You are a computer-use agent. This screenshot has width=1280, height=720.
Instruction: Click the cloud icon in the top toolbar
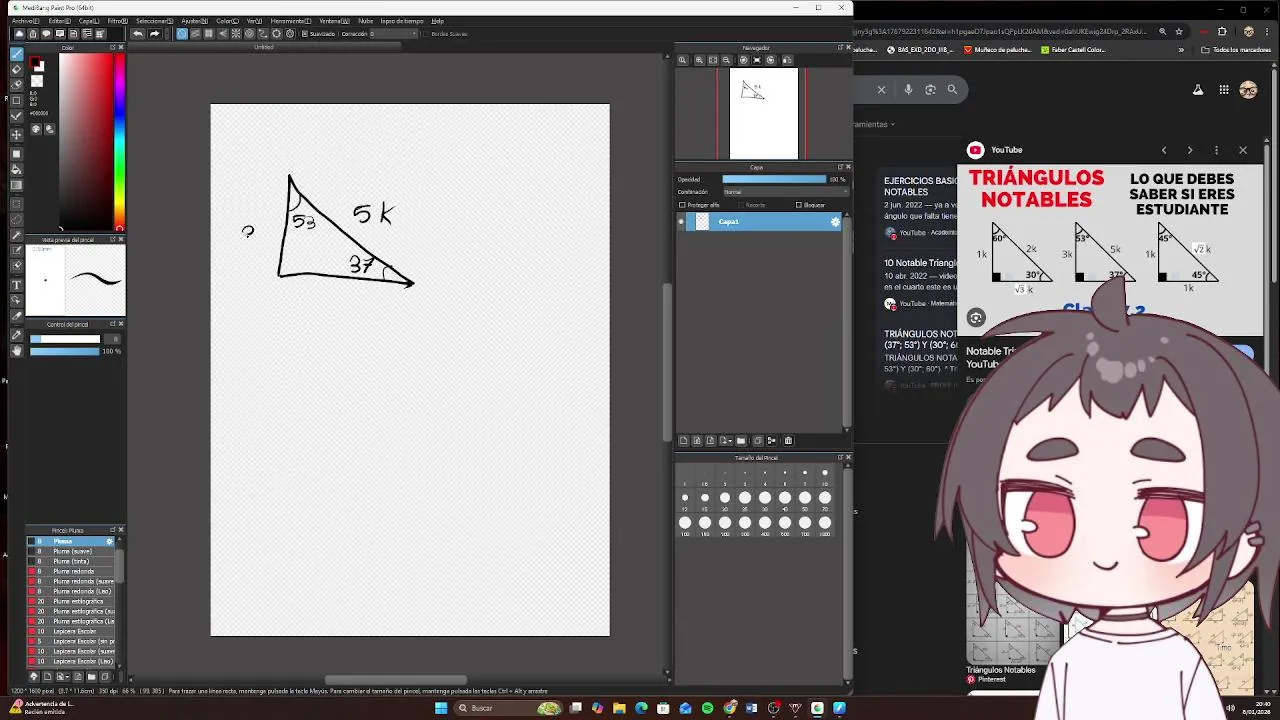[19, 34]
